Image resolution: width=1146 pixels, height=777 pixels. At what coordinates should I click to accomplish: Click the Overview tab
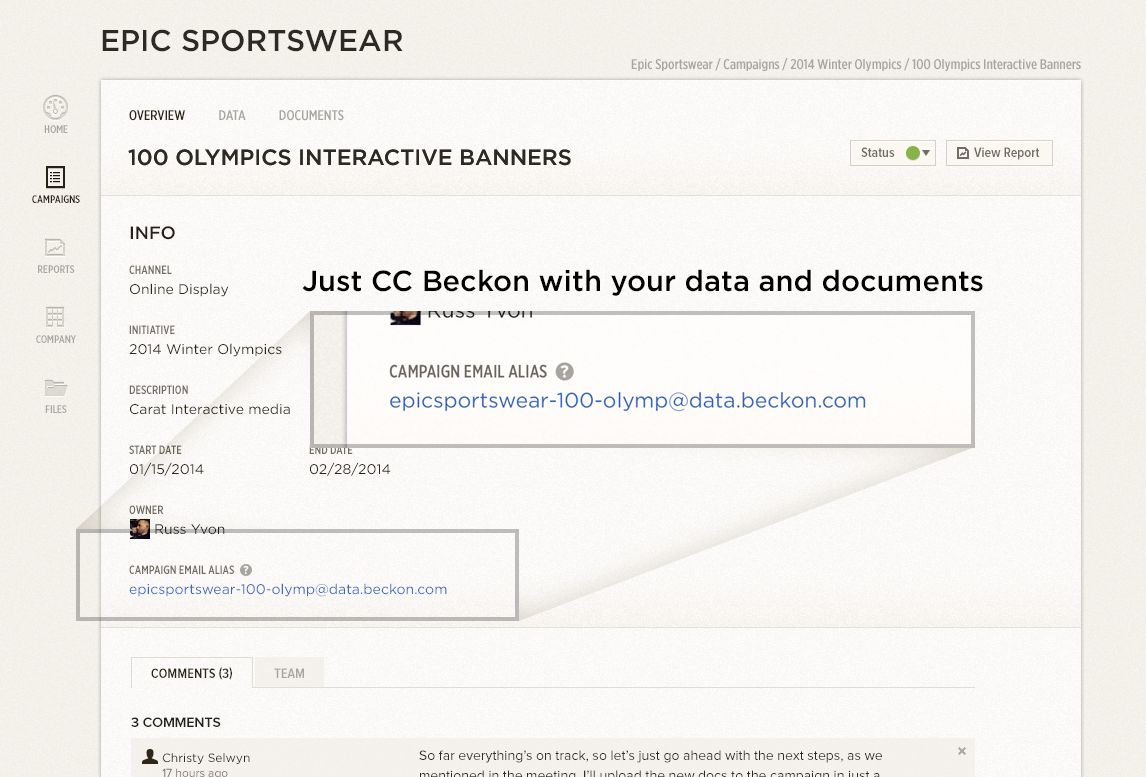[157, 115]
